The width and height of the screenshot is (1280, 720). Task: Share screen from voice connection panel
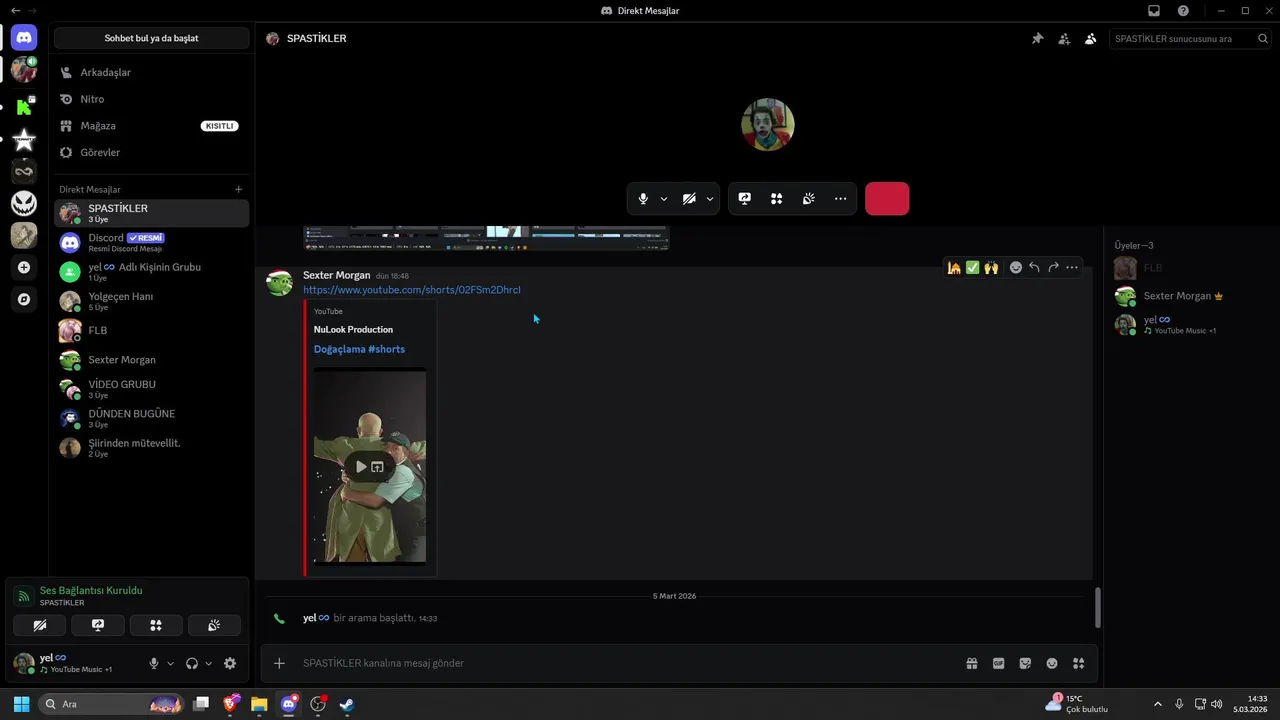coord(98,625)
